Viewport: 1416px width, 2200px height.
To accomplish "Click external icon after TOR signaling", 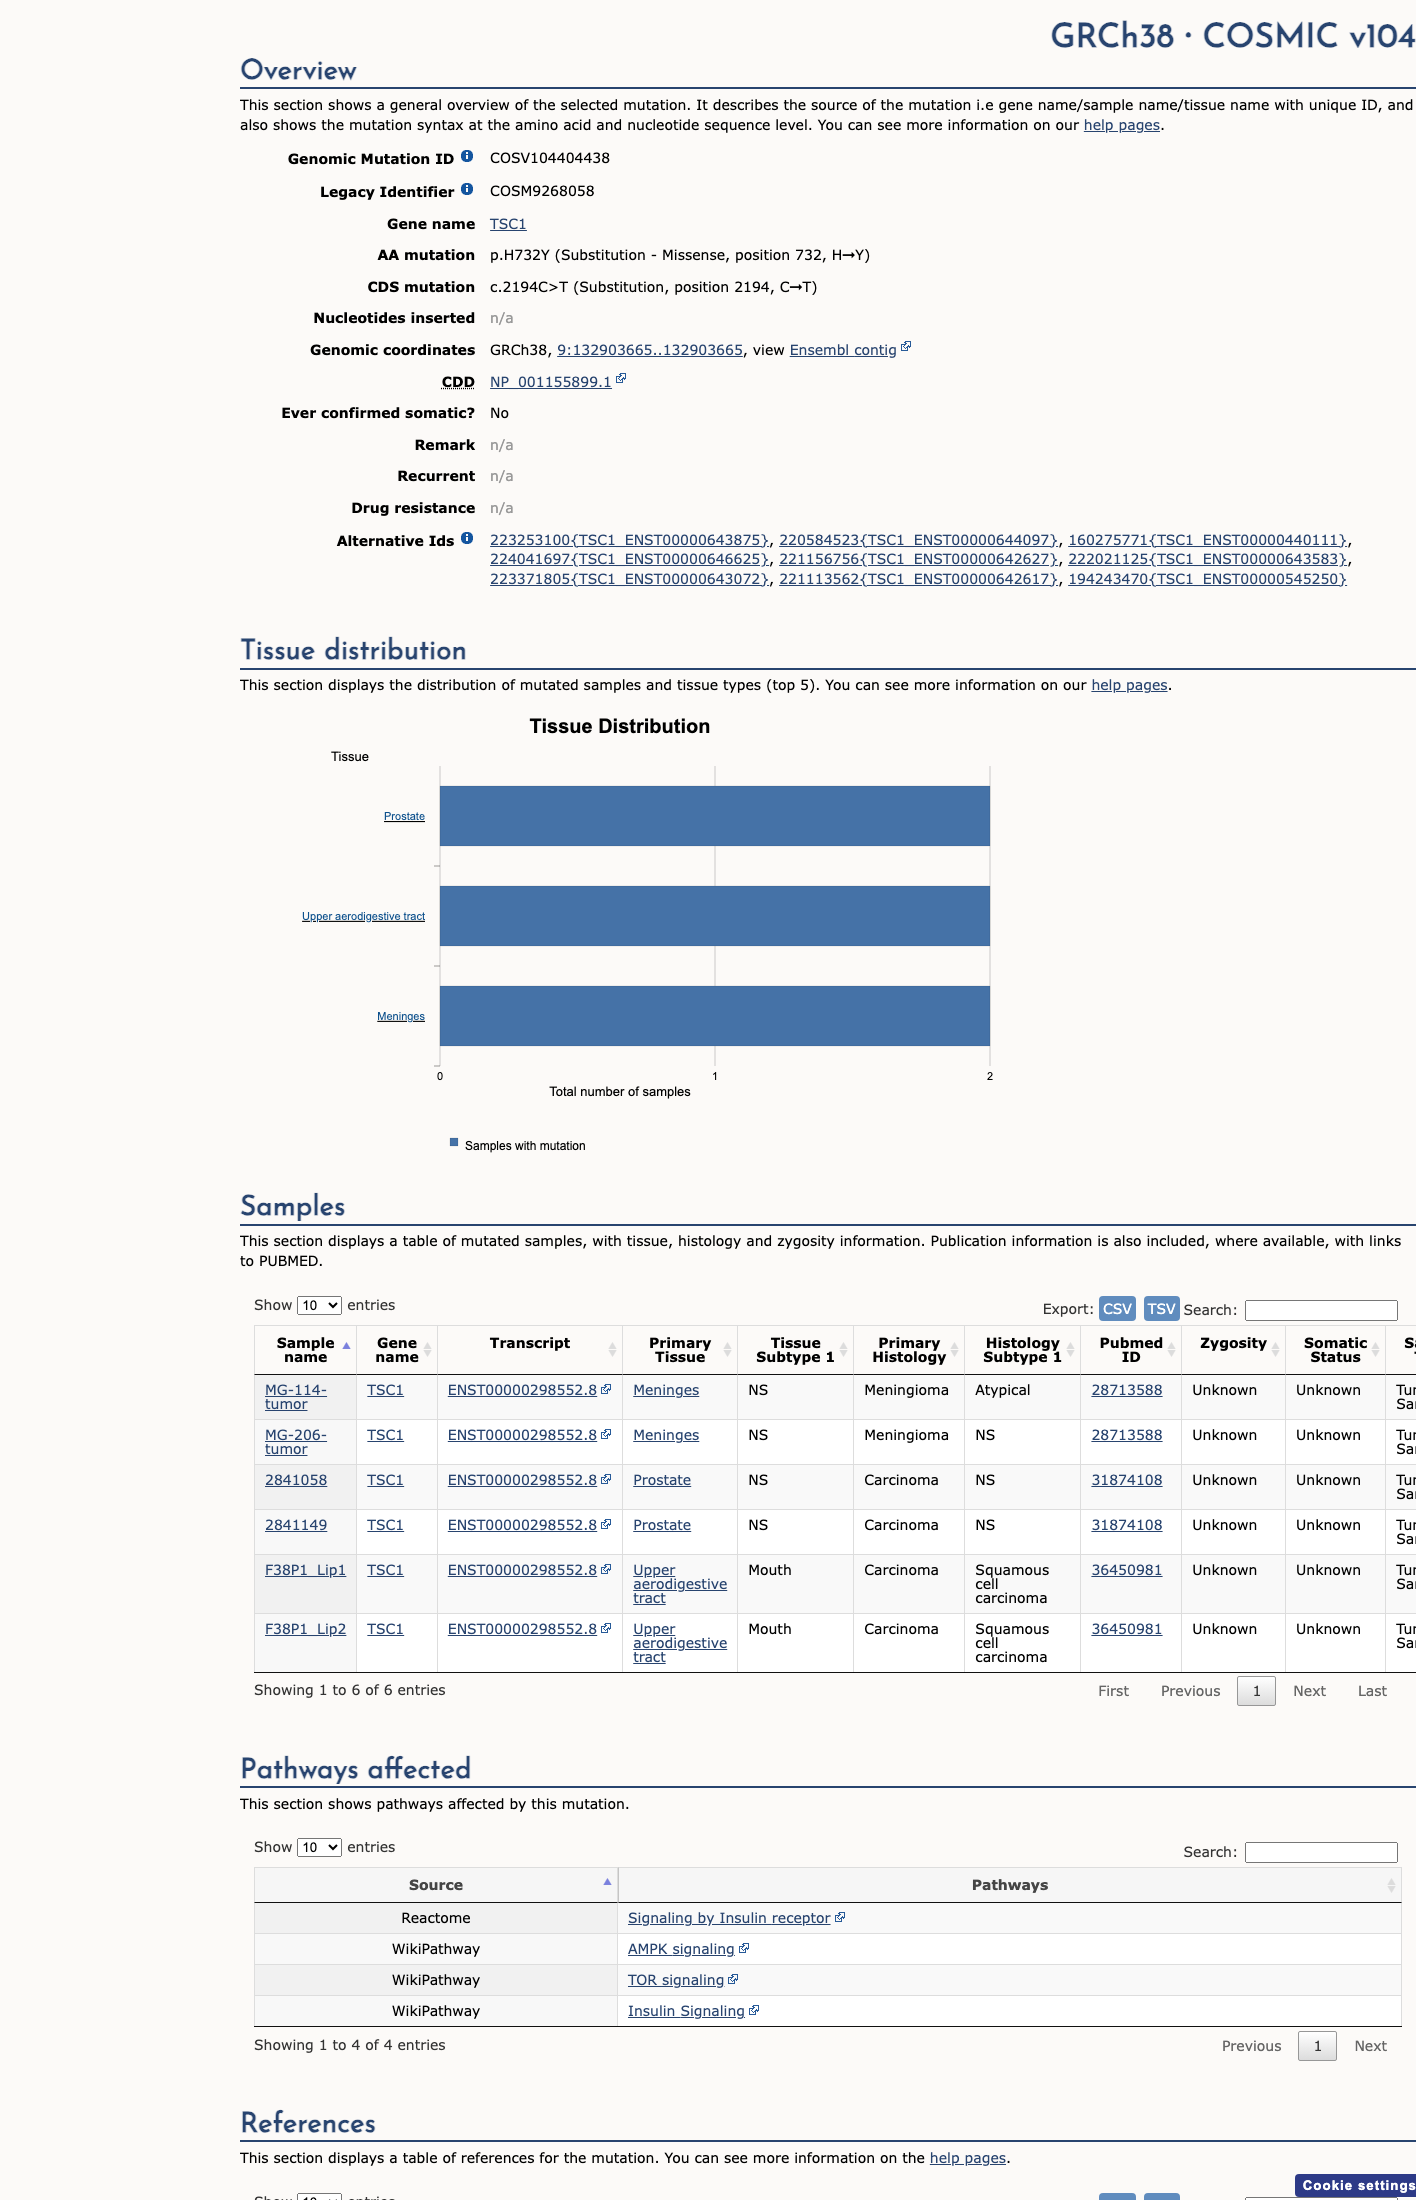I will pyautogui.click(x=733, y=1979).
